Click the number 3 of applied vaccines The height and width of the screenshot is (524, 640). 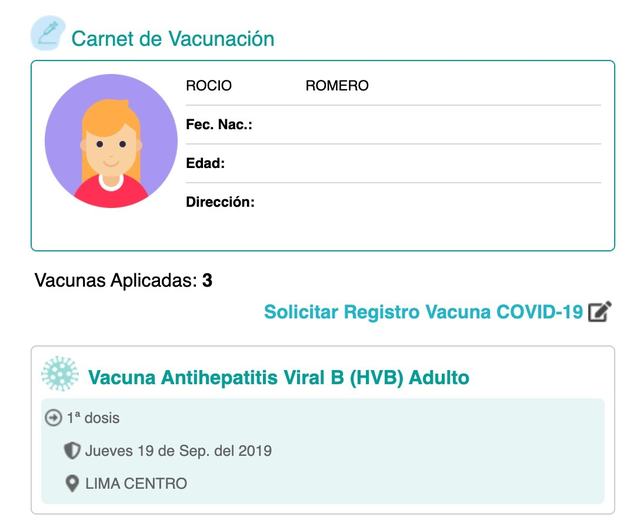[207, 280]
